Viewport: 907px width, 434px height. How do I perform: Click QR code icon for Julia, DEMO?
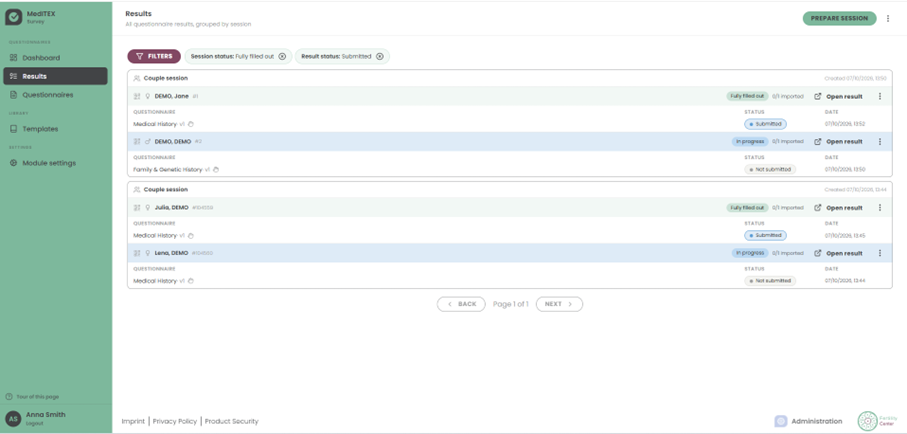137,208
